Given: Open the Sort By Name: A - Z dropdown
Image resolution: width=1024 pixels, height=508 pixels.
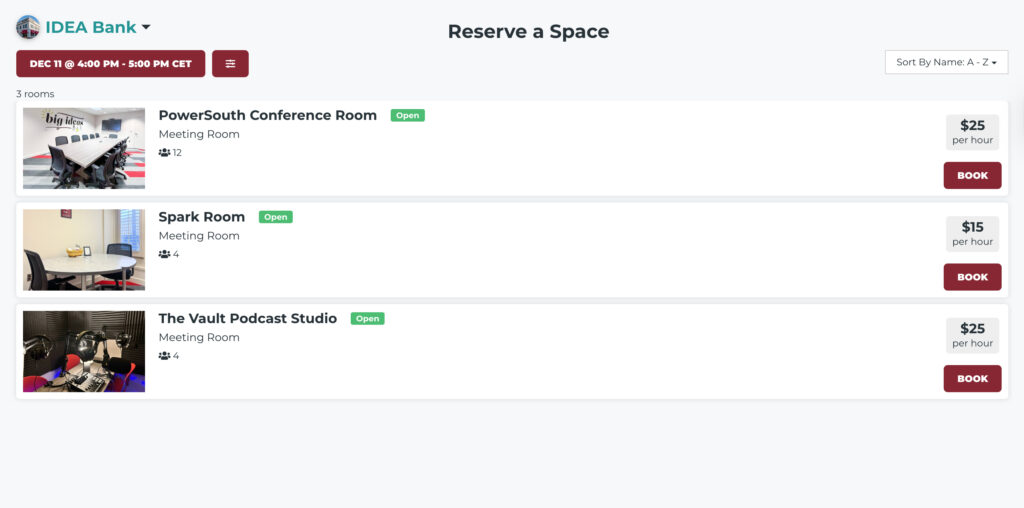Looking at the screenshot, I should click(x=946, y=62).
